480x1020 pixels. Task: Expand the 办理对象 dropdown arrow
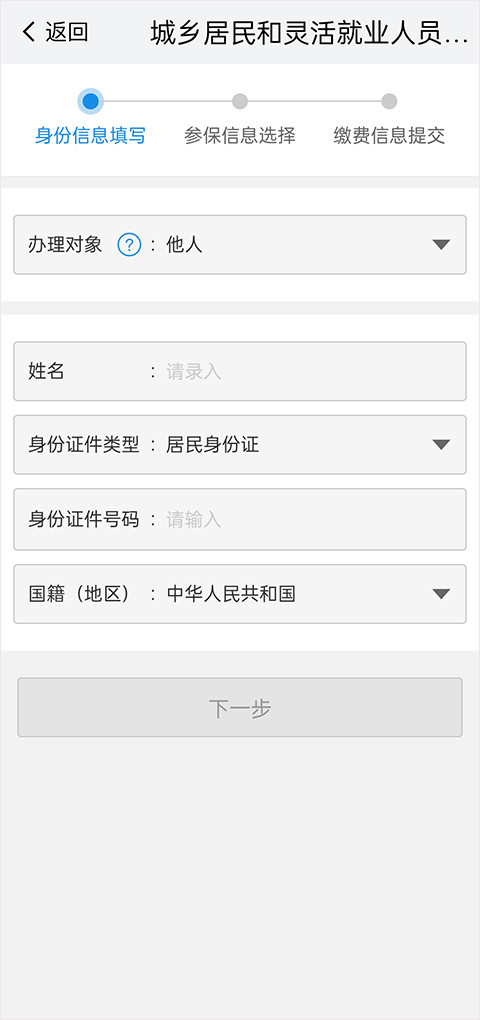tap(441, 245)
